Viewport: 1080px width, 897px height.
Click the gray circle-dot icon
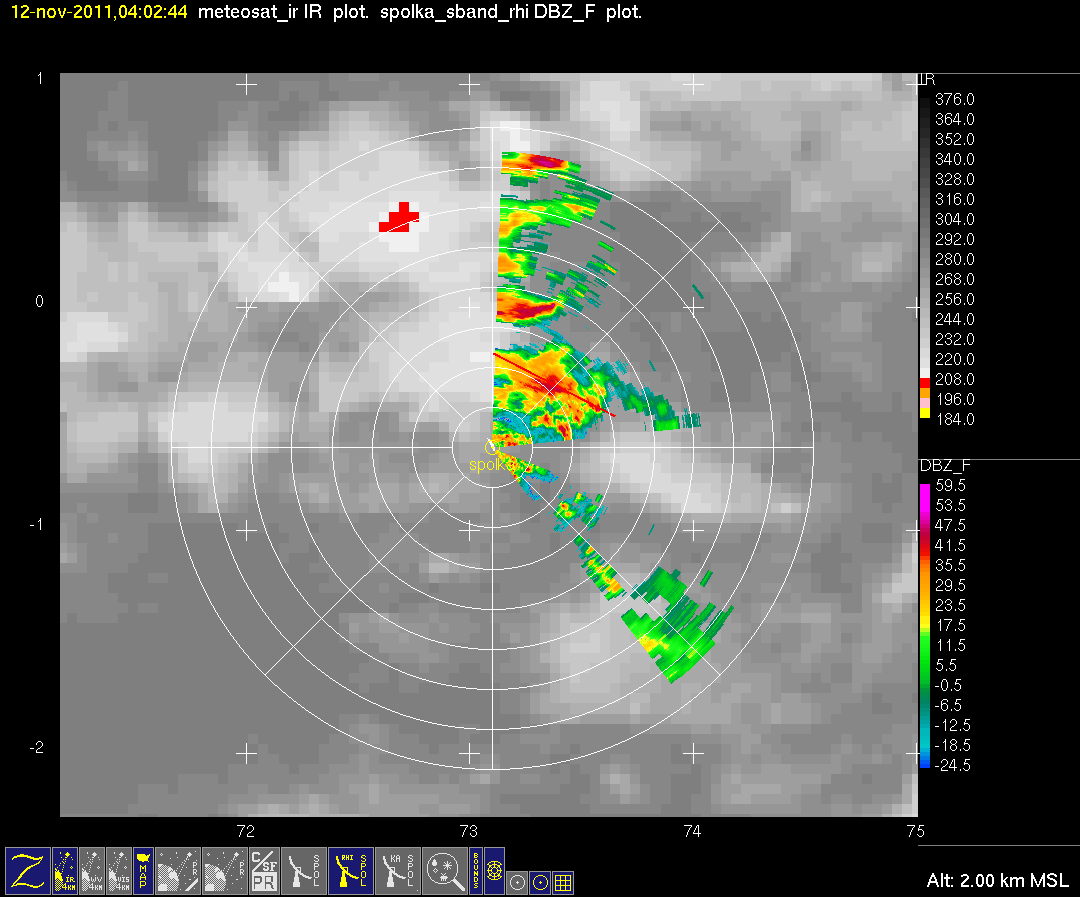[517, 882]
